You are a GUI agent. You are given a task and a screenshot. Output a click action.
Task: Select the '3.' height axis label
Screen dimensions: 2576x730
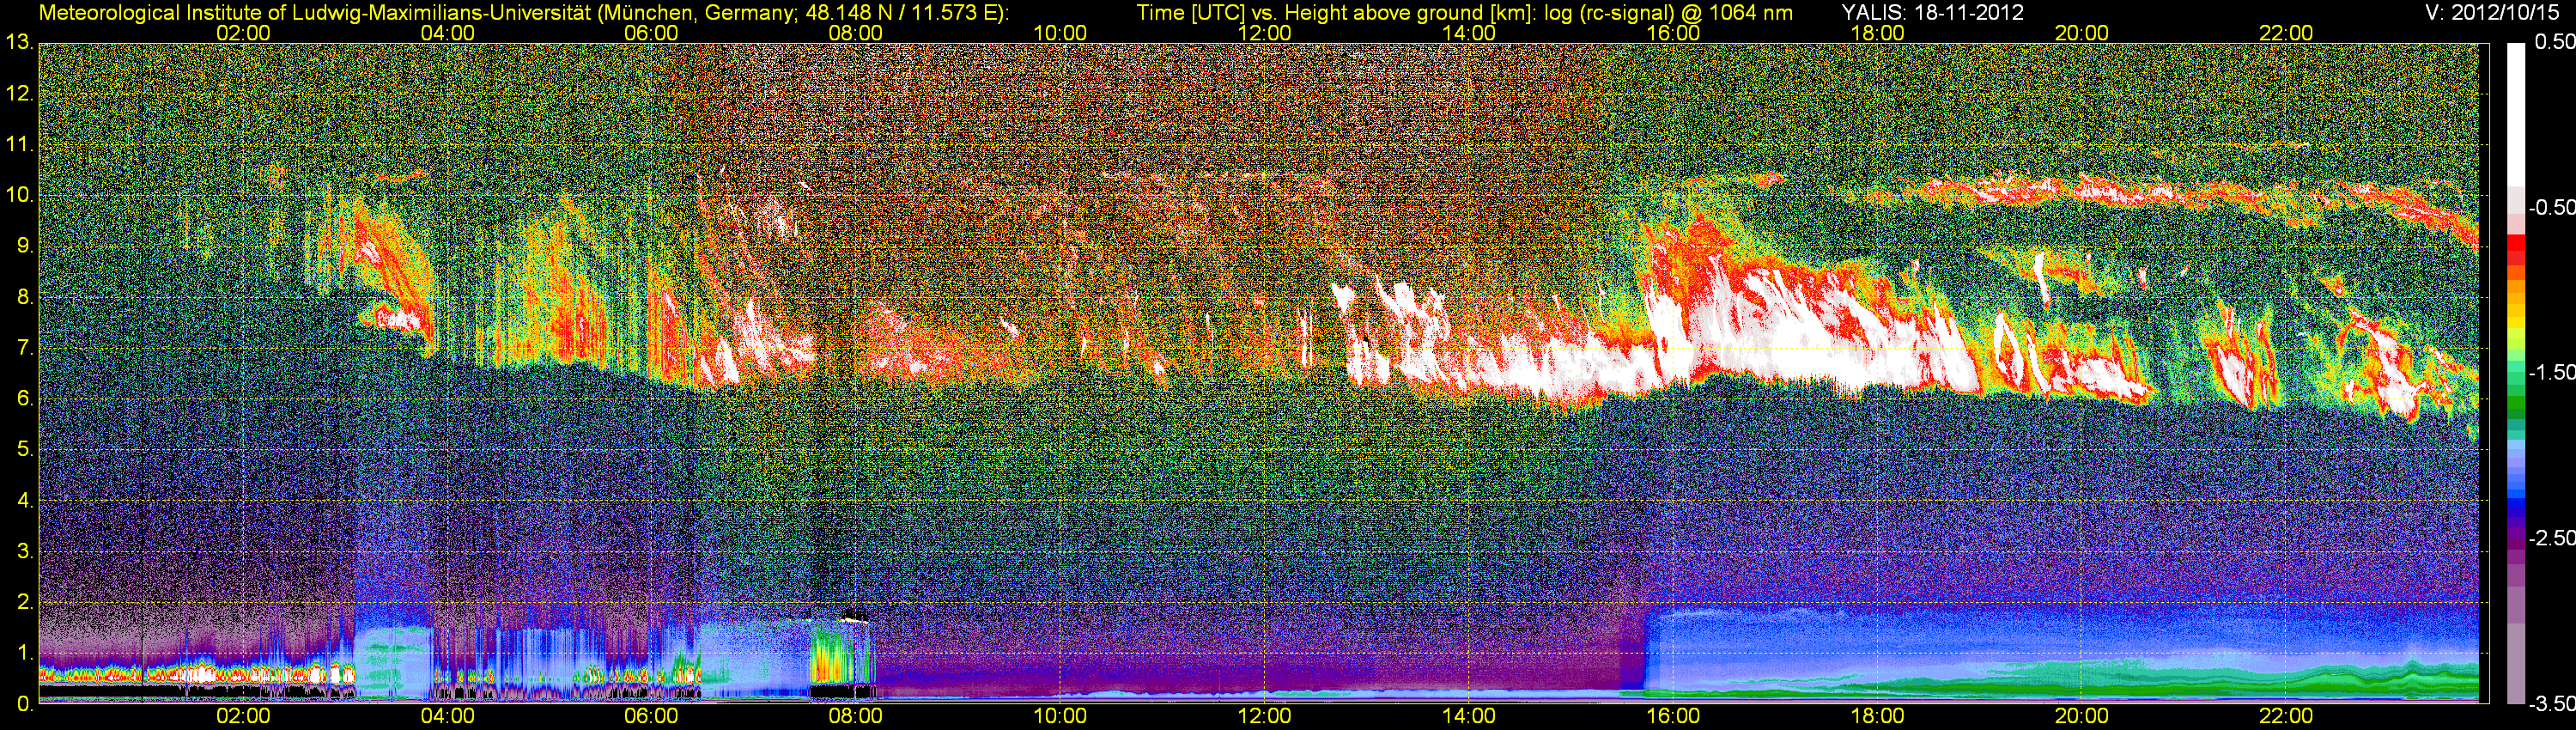click(25, 551)
